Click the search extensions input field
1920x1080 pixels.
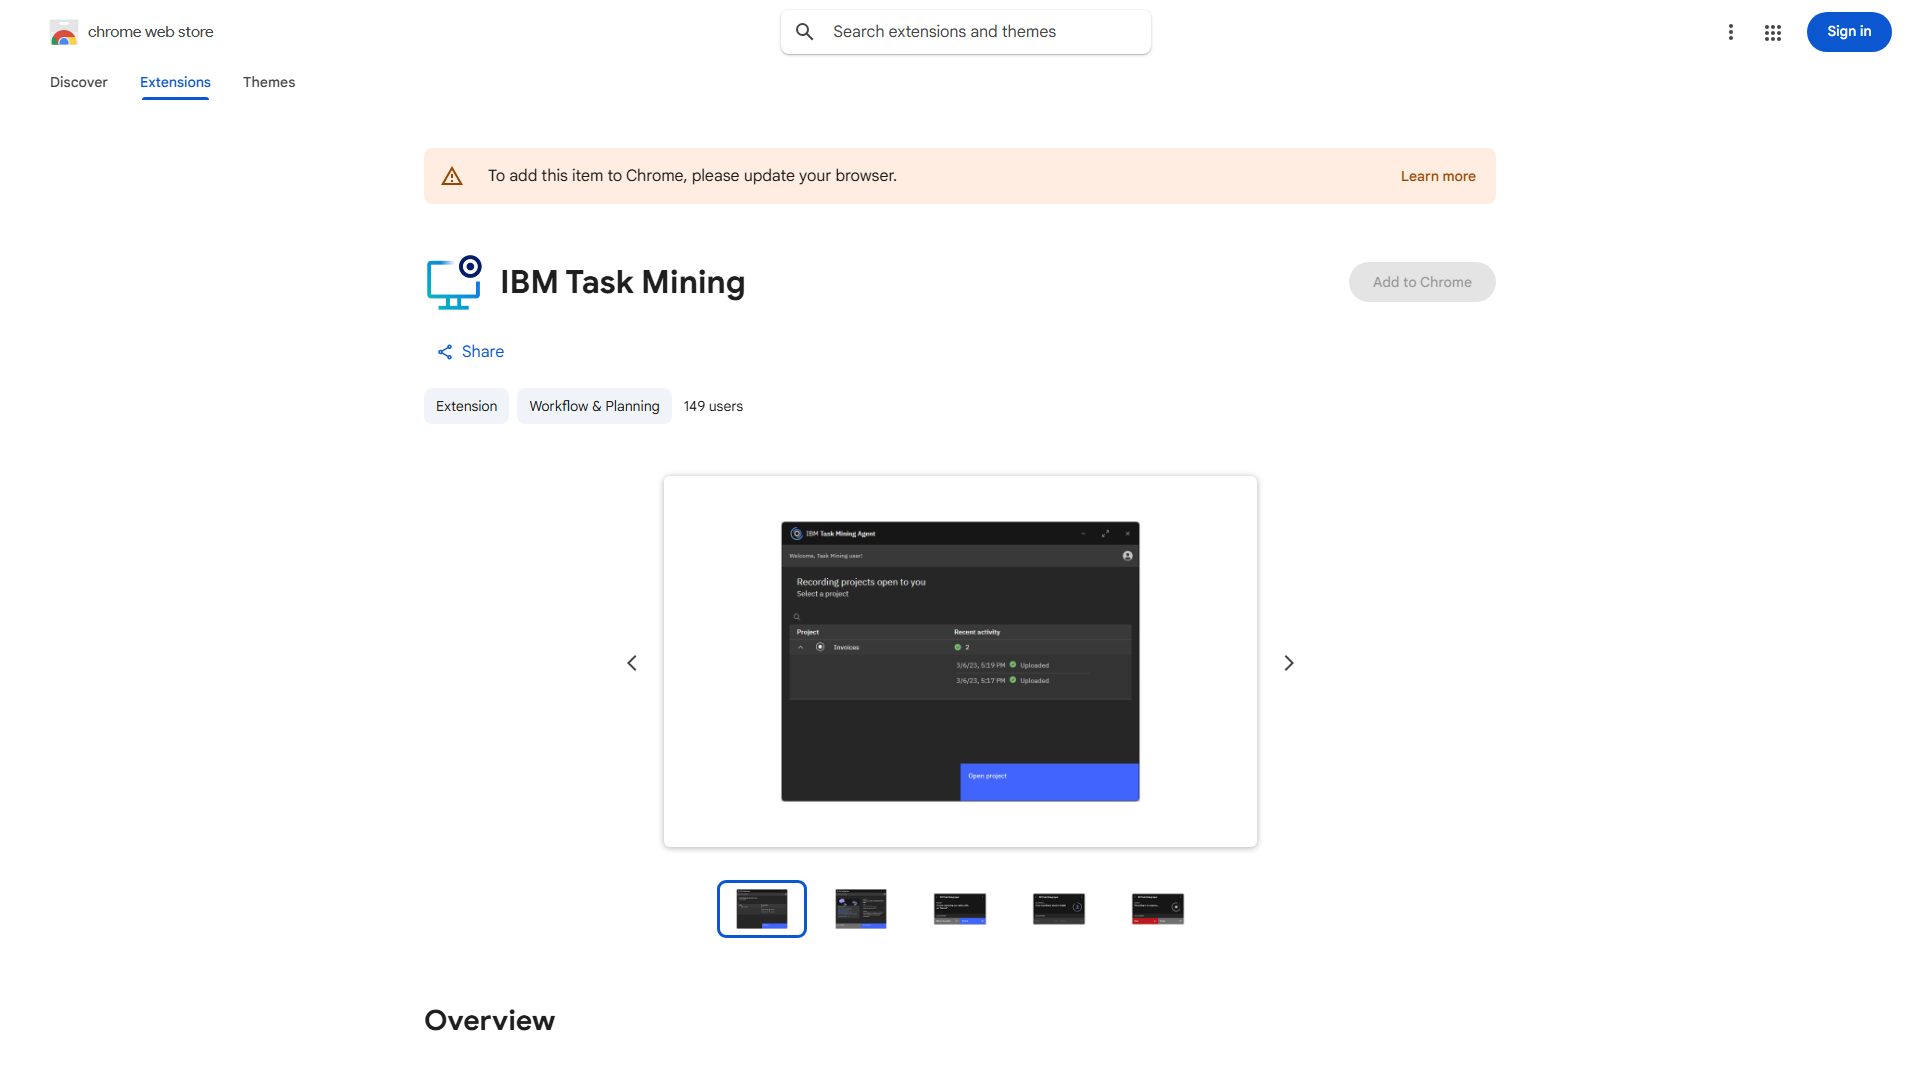point(965,31)
